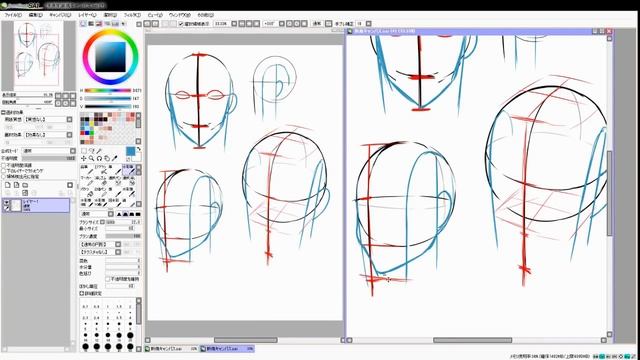Screen dimensions: 640x360
Task: Toggle 選択範囲表示 checkbox in toolbar
Action: pyautogui.click(x=181, y=24)
